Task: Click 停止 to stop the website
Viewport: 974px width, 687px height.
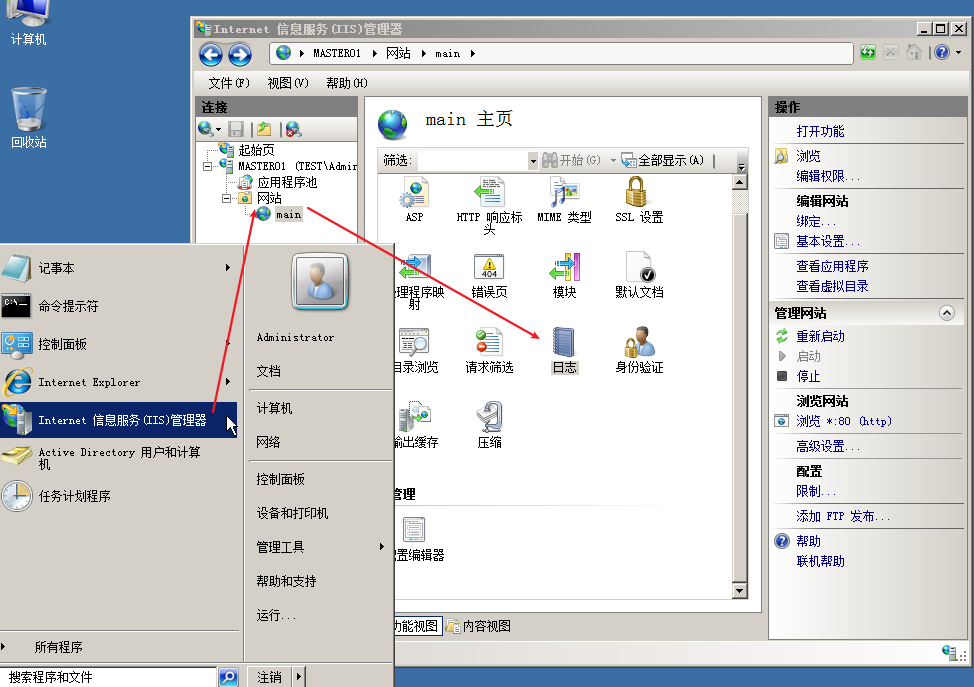Action: point(808,376)
